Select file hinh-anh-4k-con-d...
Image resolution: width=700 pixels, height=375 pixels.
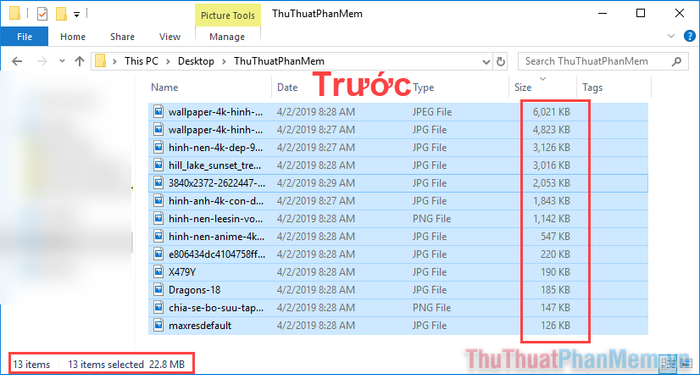[x=398, y=201]
